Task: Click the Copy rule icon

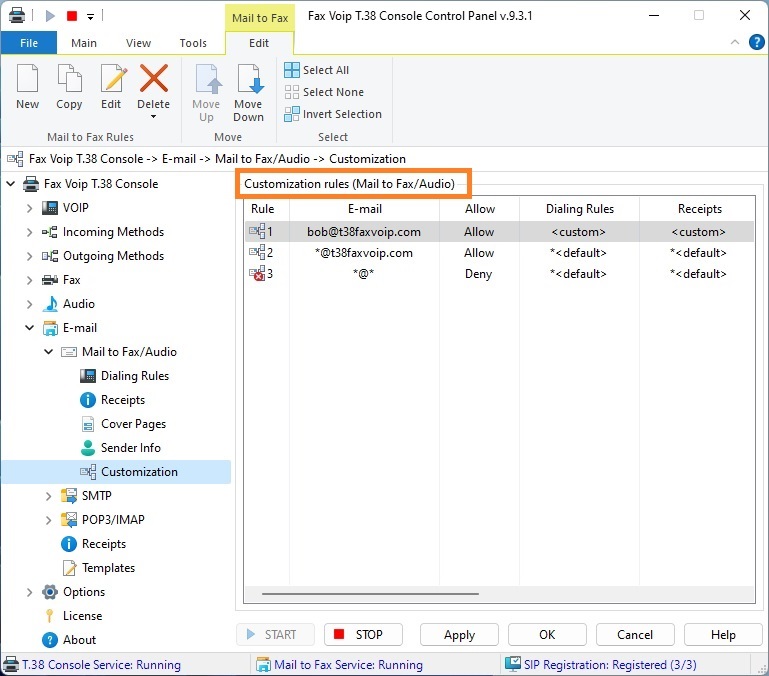Action: pos(69,78)
